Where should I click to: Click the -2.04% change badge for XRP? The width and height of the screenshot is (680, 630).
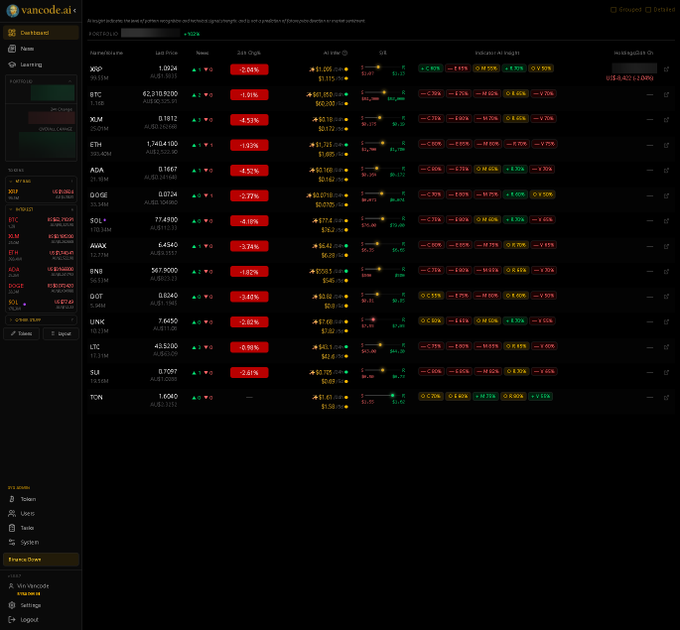[x=249, y=69]
